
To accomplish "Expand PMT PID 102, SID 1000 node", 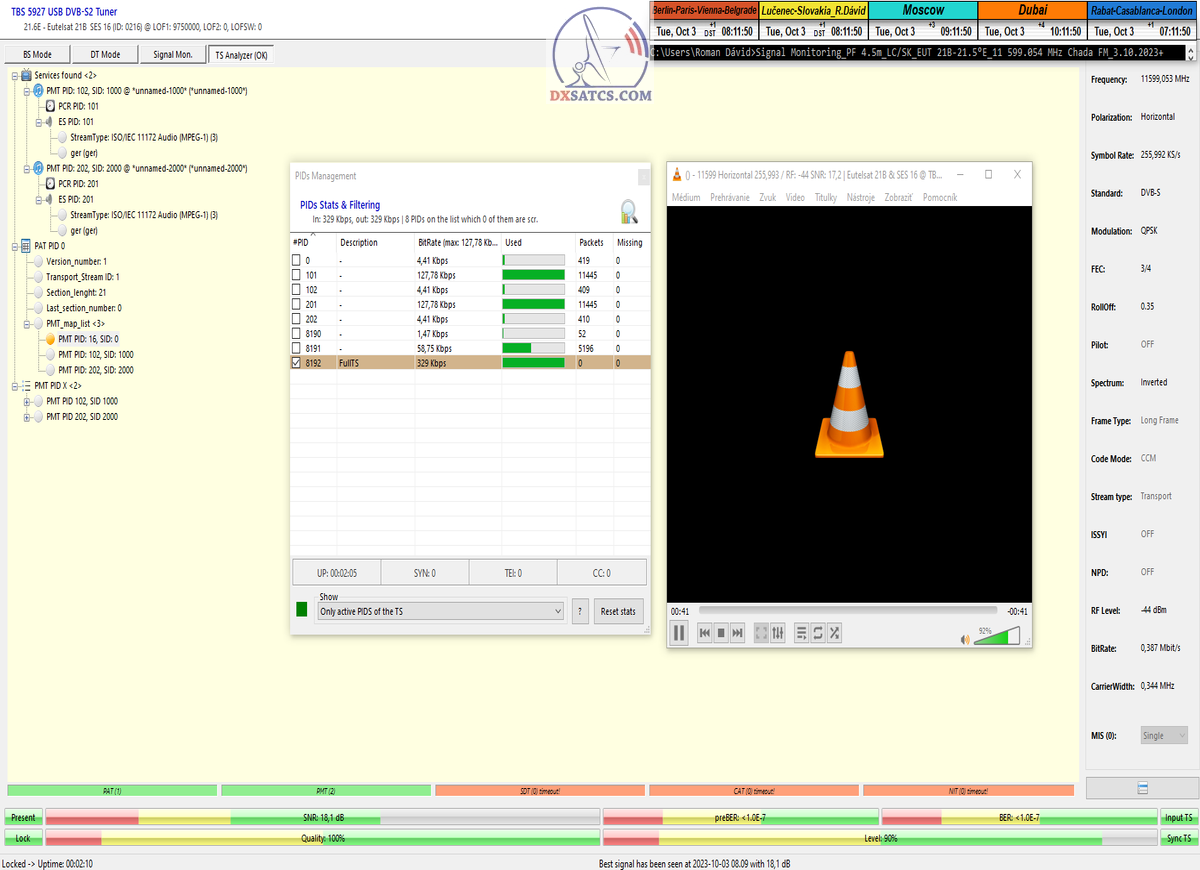I will pyautogui.click(x=26, y=401).
